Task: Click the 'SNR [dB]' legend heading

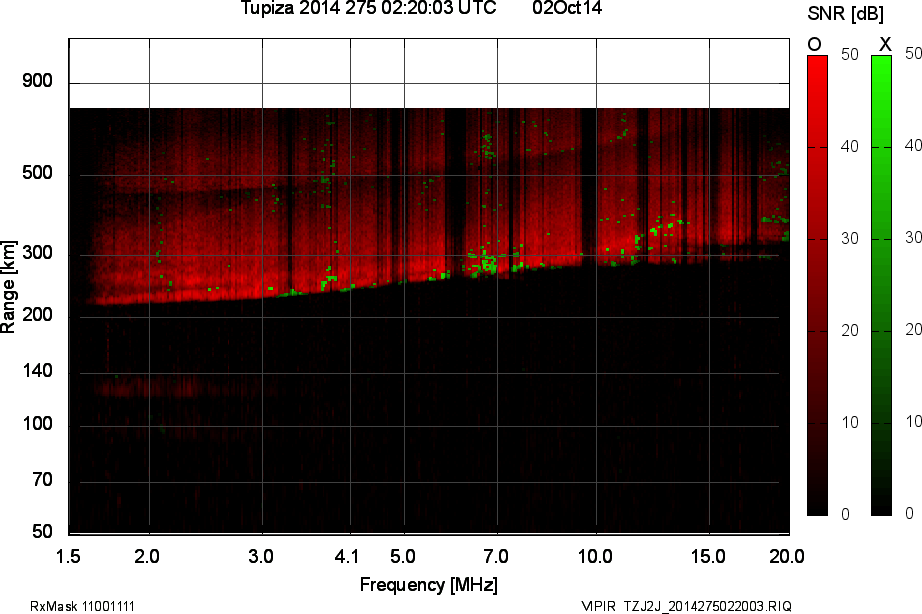Action: click(844, 14)
